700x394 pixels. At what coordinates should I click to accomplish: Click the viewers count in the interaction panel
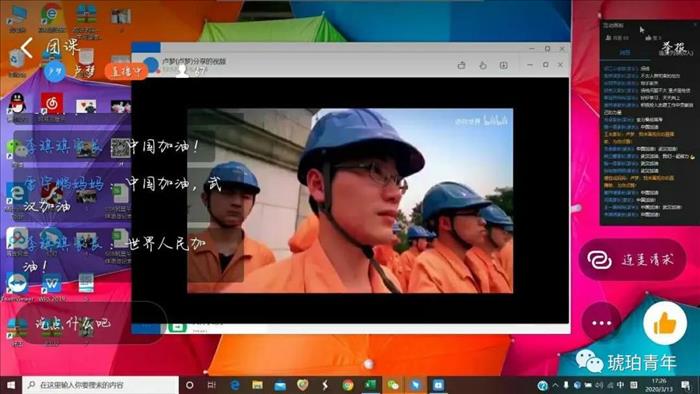pos(617,38)
